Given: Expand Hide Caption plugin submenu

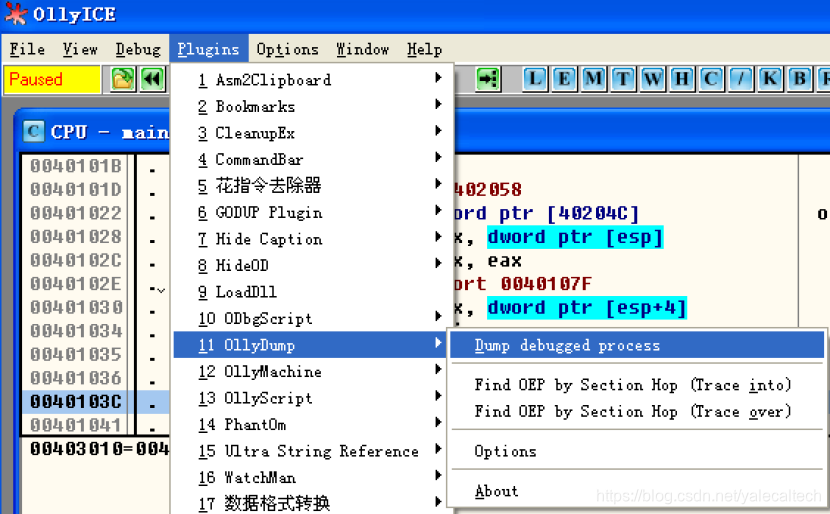Looking at the screenshot, I should point(313,239).
